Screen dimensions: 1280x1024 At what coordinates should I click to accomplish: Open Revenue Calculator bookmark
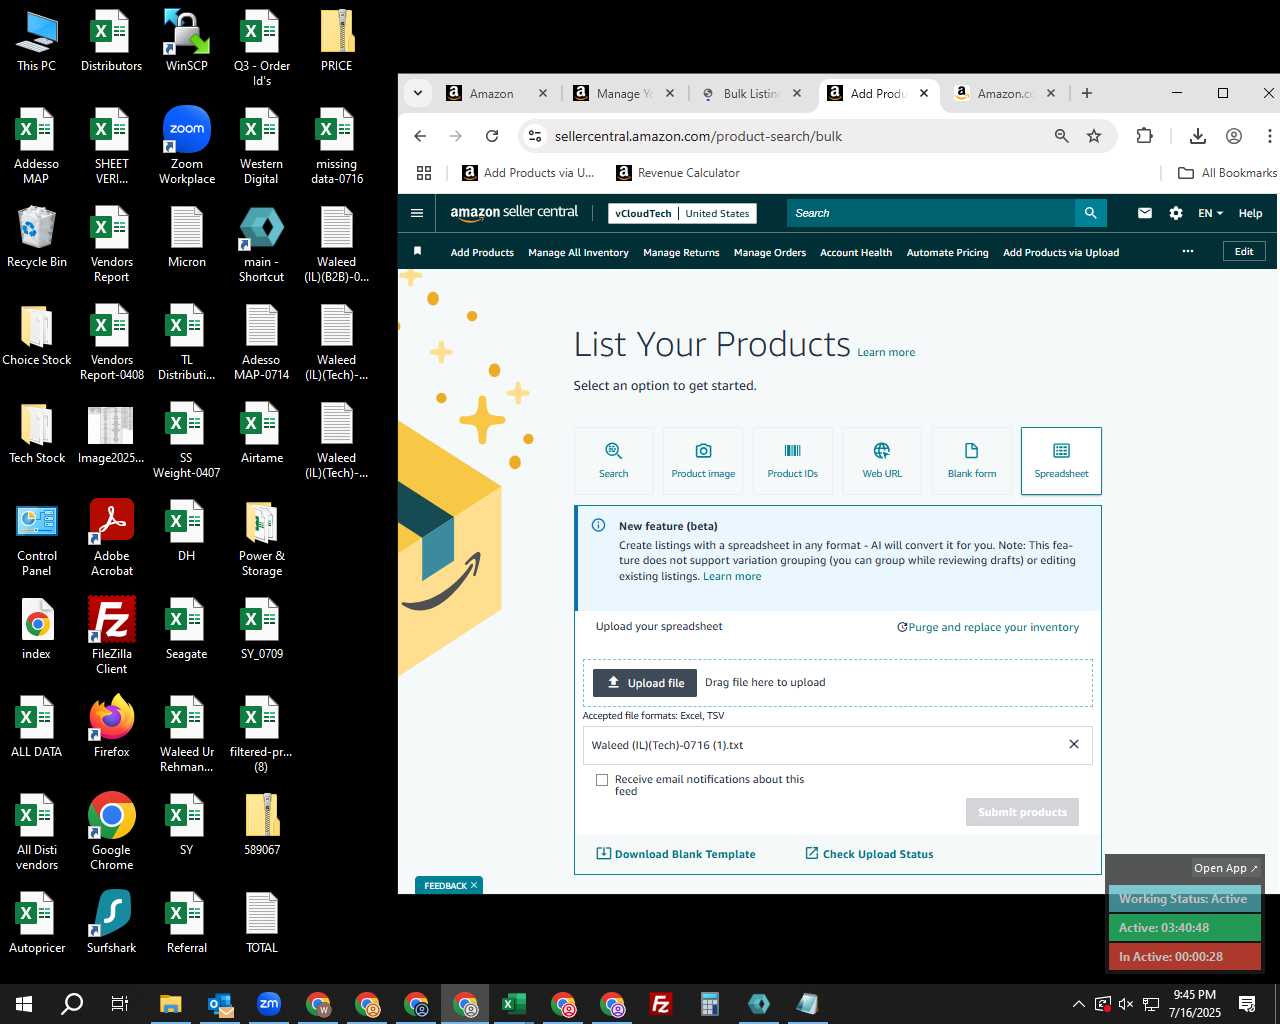coord(678,173)
